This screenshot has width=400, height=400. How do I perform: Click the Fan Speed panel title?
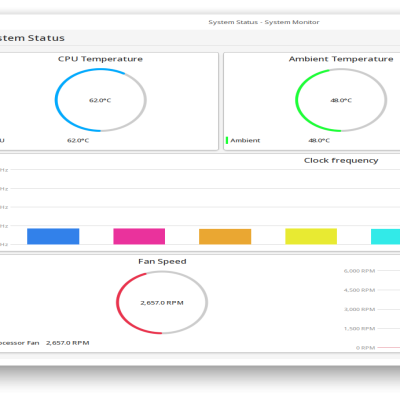162,262
